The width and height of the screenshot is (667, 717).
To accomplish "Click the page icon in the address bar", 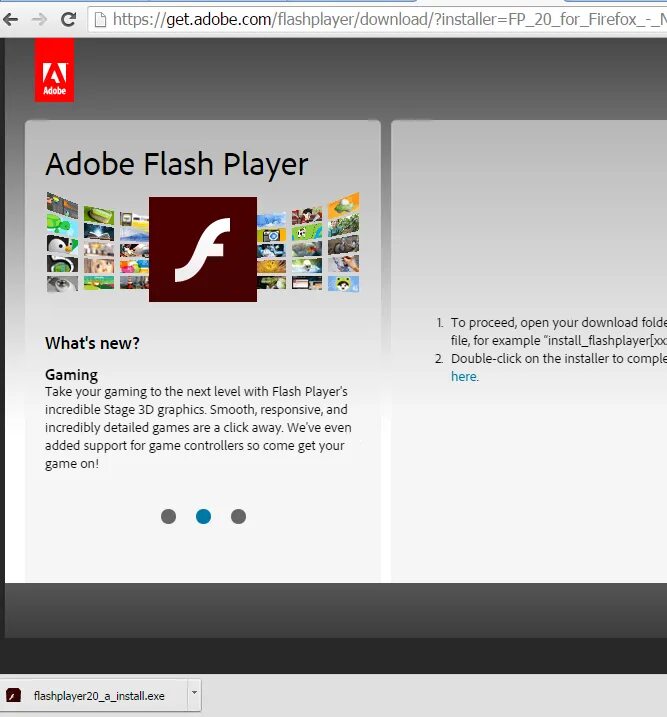I will tap(100, 20).
